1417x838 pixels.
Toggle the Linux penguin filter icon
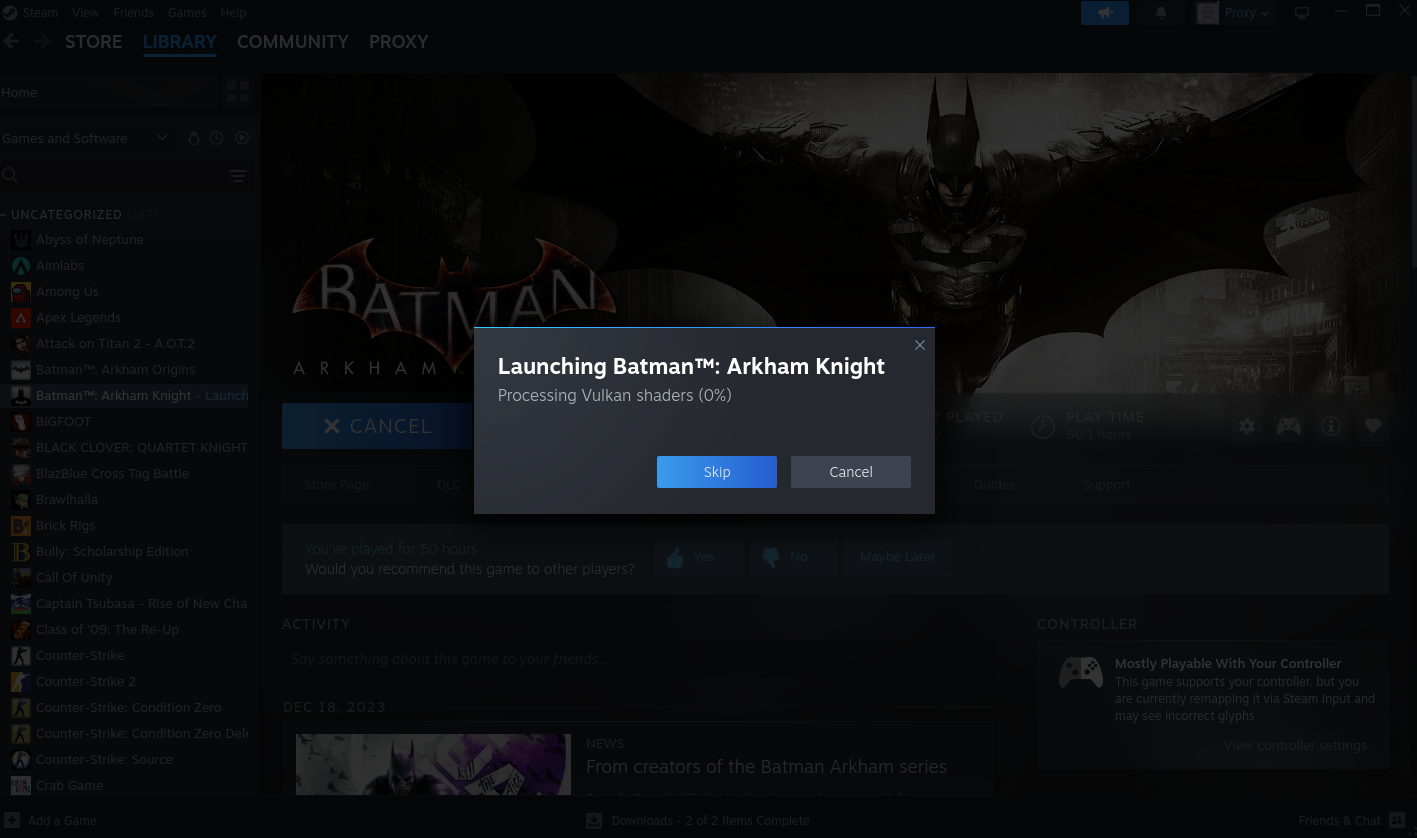tap(194, 138)
